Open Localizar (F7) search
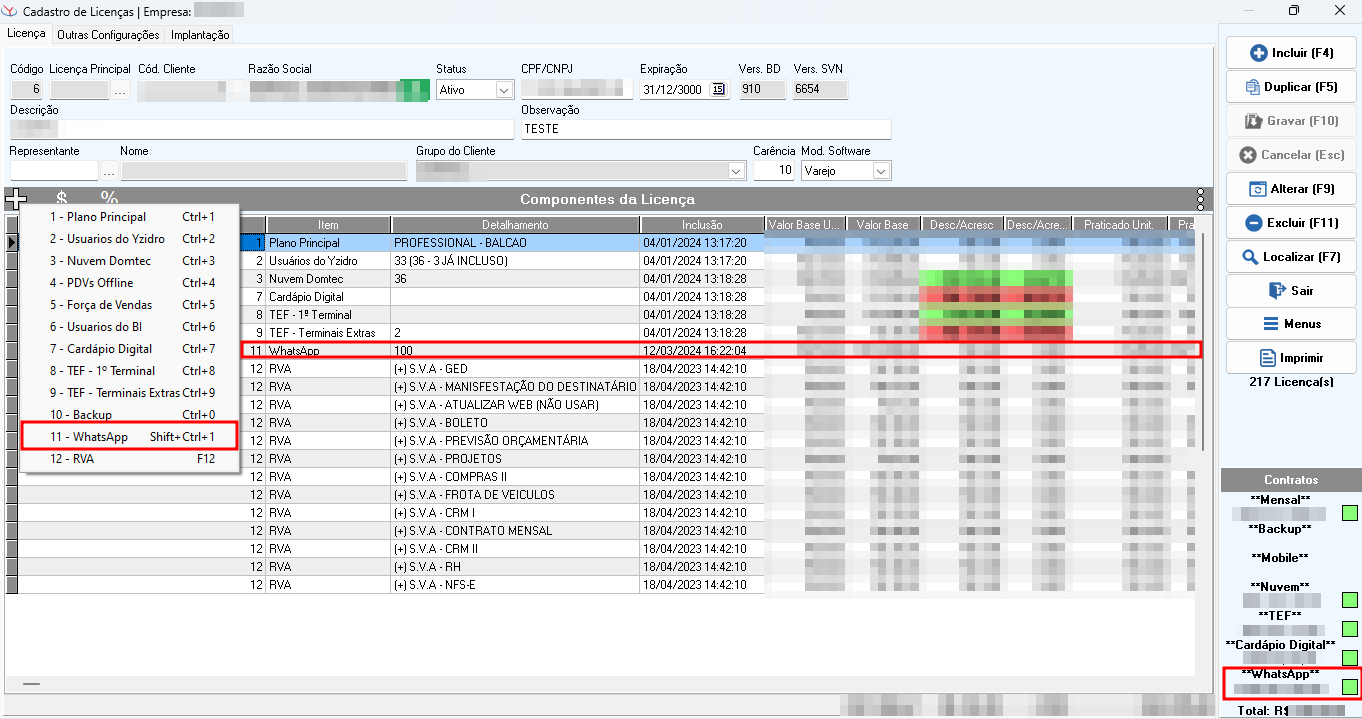The image size is (1362, 719). [1291, 257]
